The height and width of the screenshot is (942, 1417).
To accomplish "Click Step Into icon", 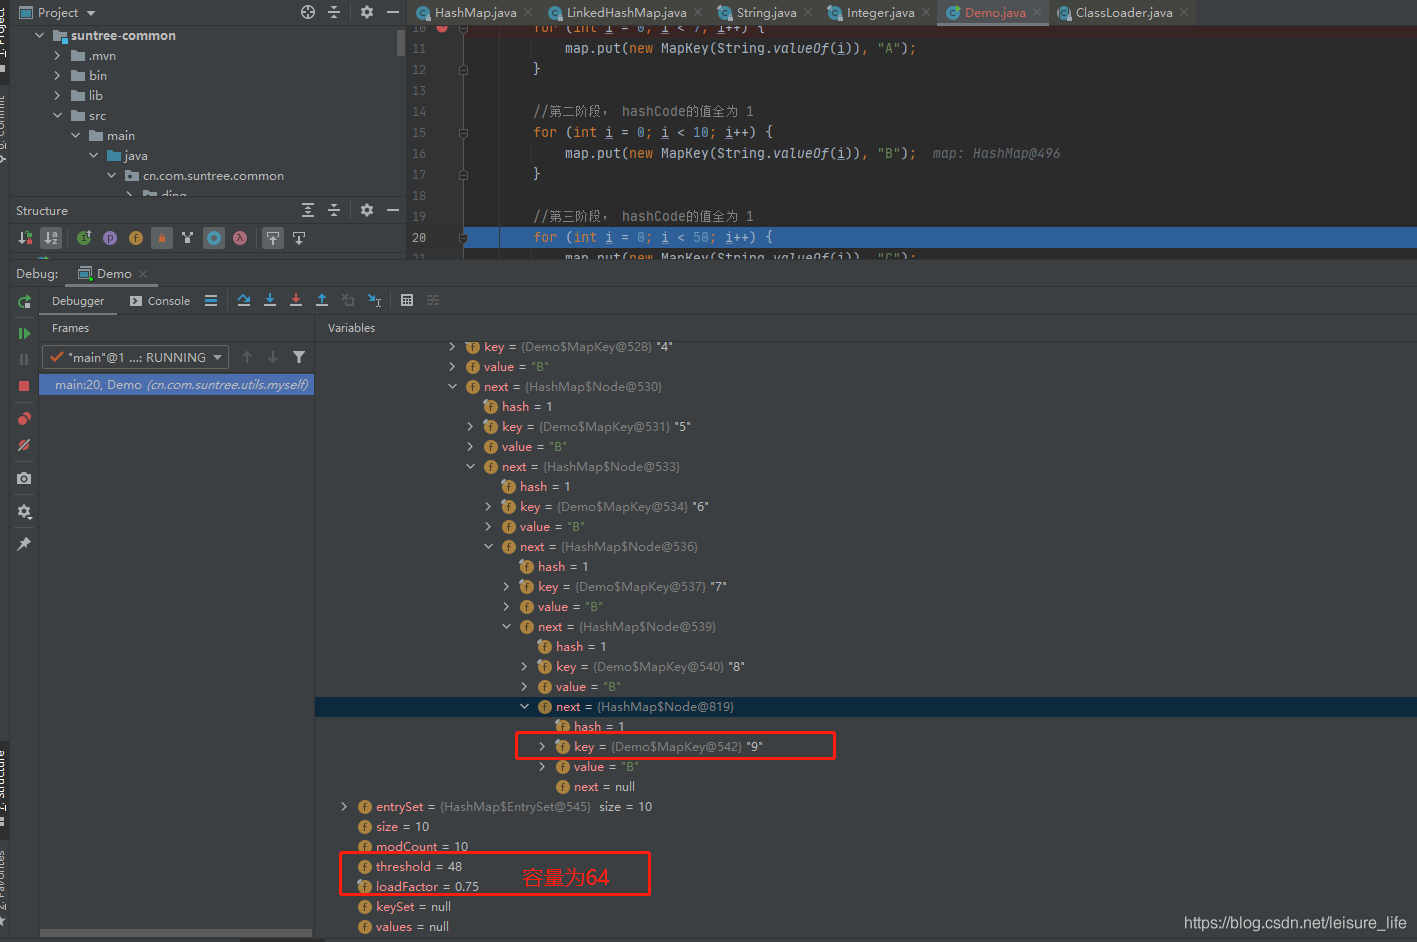I will coord(270,300).
